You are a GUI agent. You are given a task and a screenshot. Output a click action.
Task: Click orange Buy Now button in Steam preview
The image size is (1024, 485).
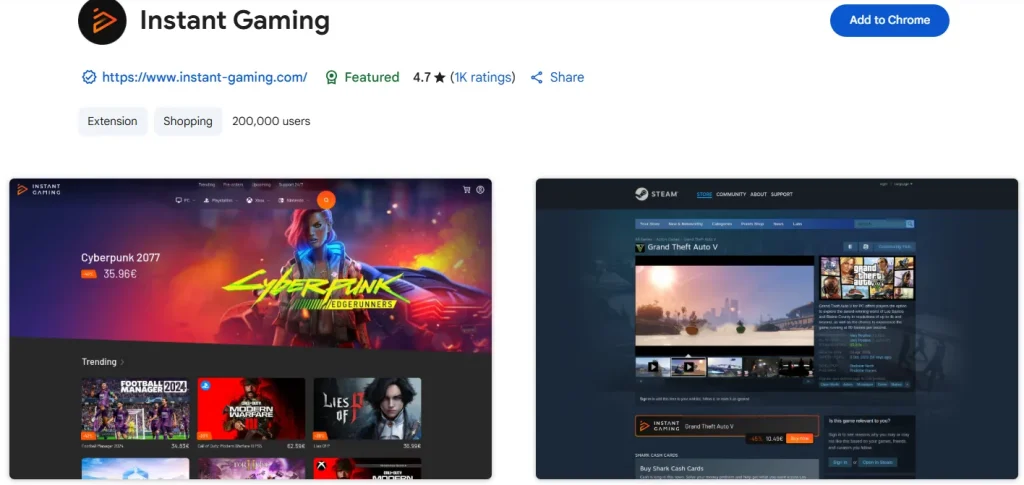pyautogui.click(x=799, y=439)
